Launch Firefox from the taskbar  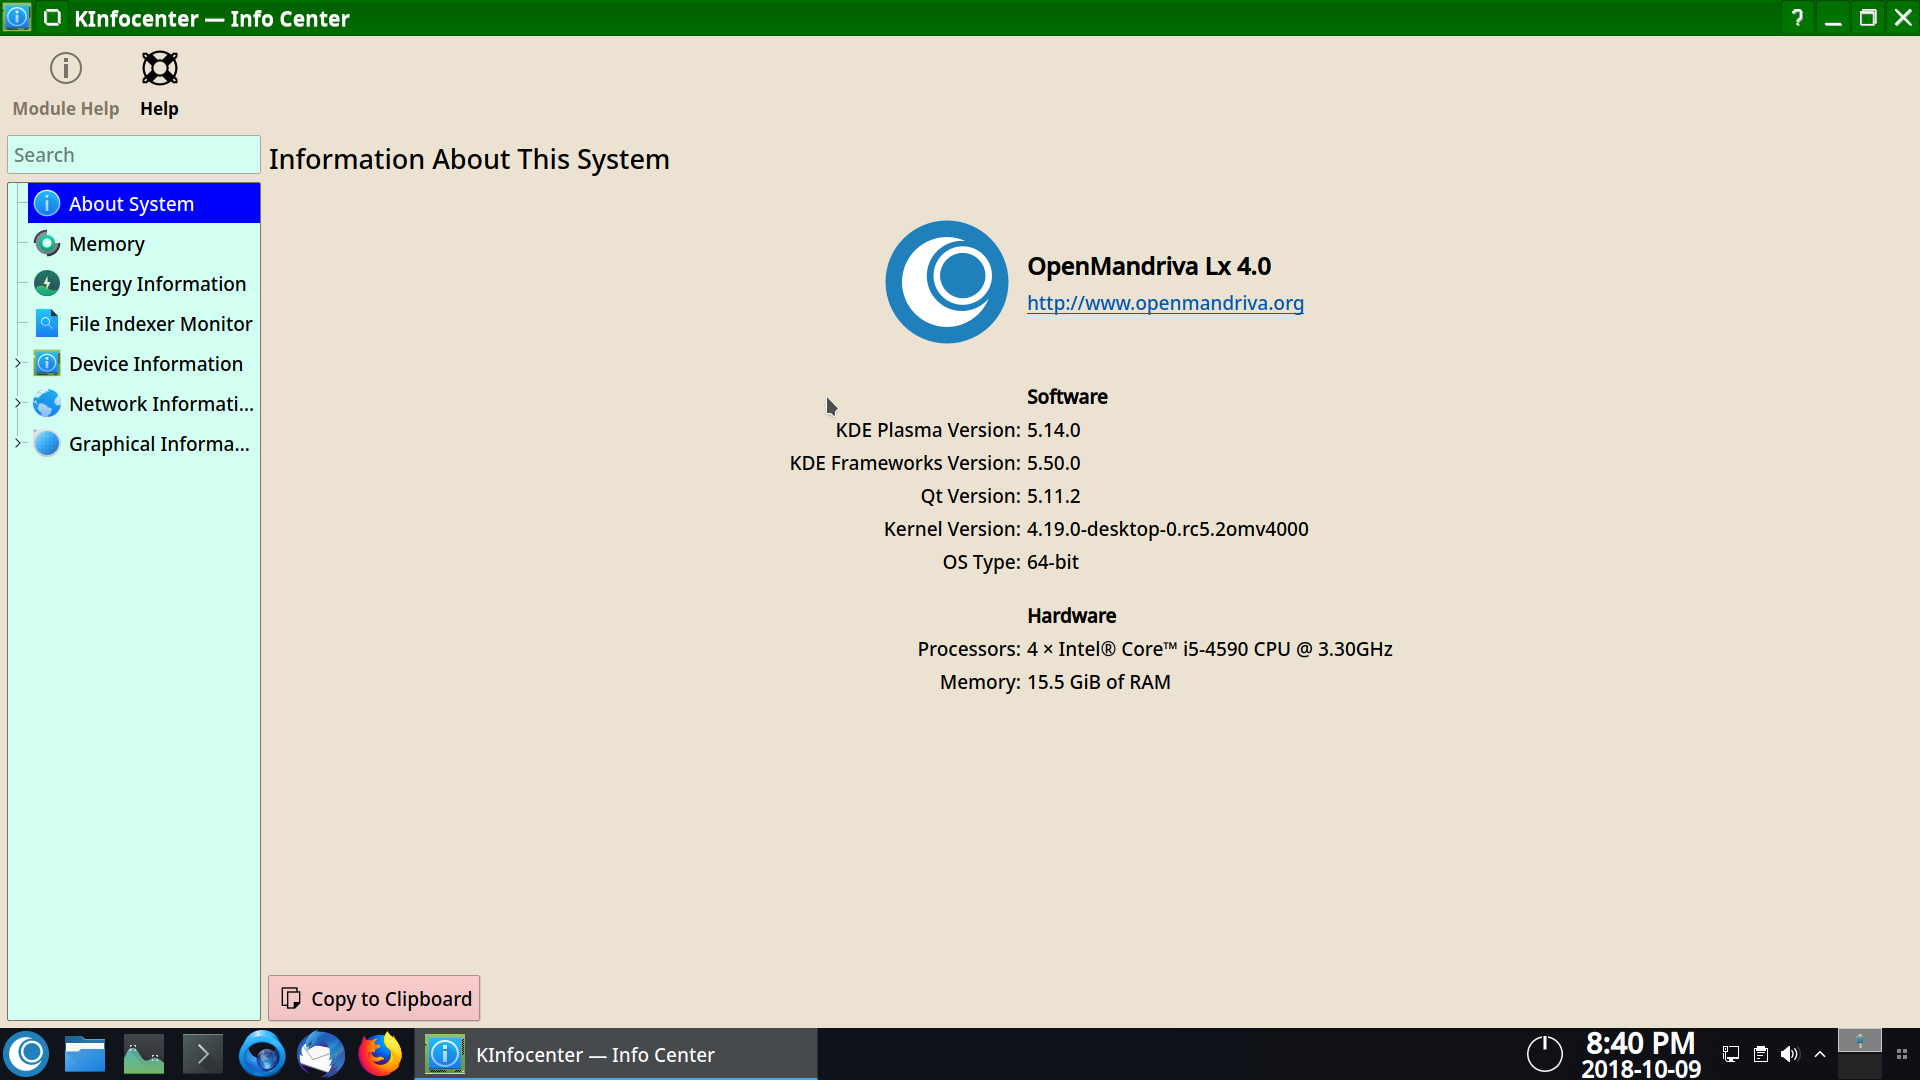tap(380, 1054)
